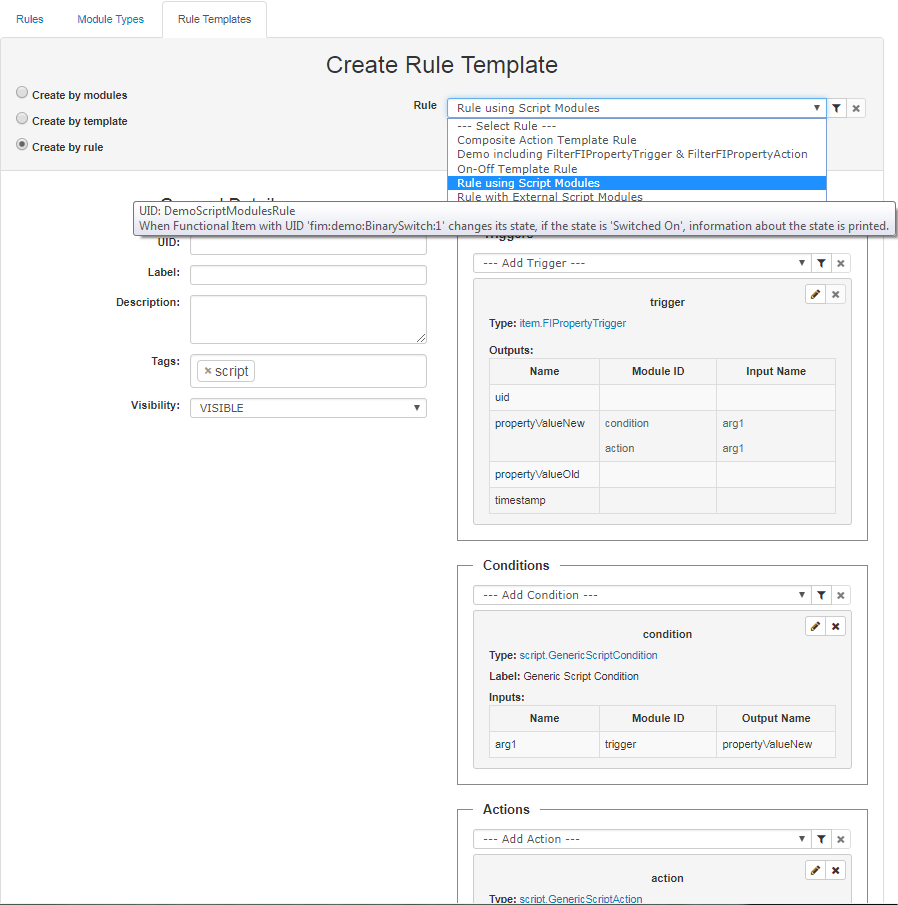Switch to the Rules tab
Image resolution: width=898 pixels, height=905 pixels.
point(29,18)
